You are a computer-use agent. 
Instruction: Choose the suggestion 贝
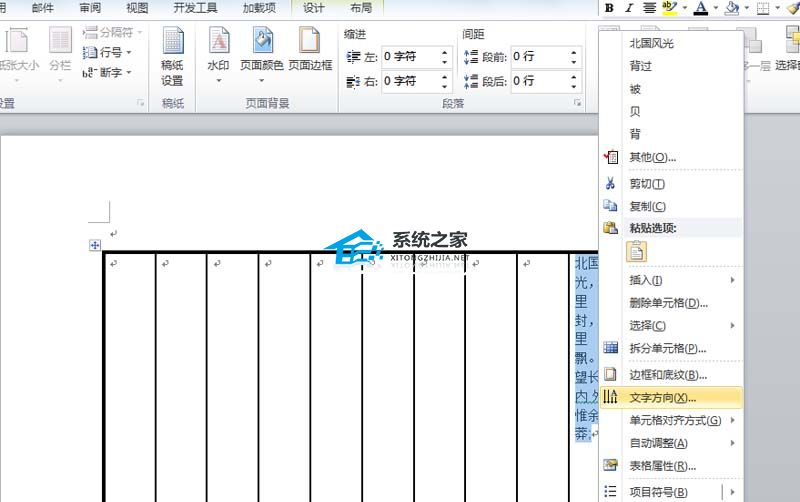pos(635,111)
